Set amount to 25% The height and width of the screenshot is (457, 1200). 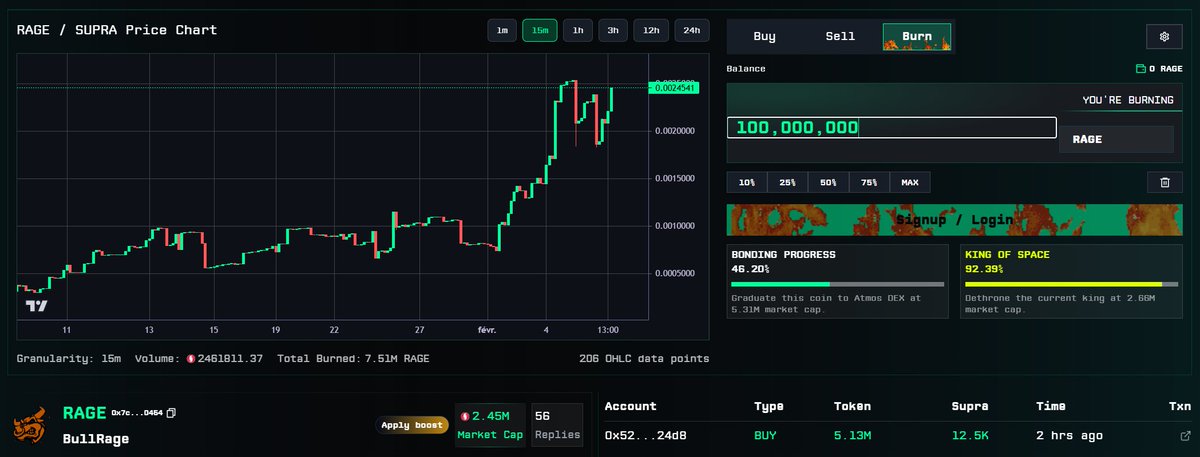pos(788,182)
